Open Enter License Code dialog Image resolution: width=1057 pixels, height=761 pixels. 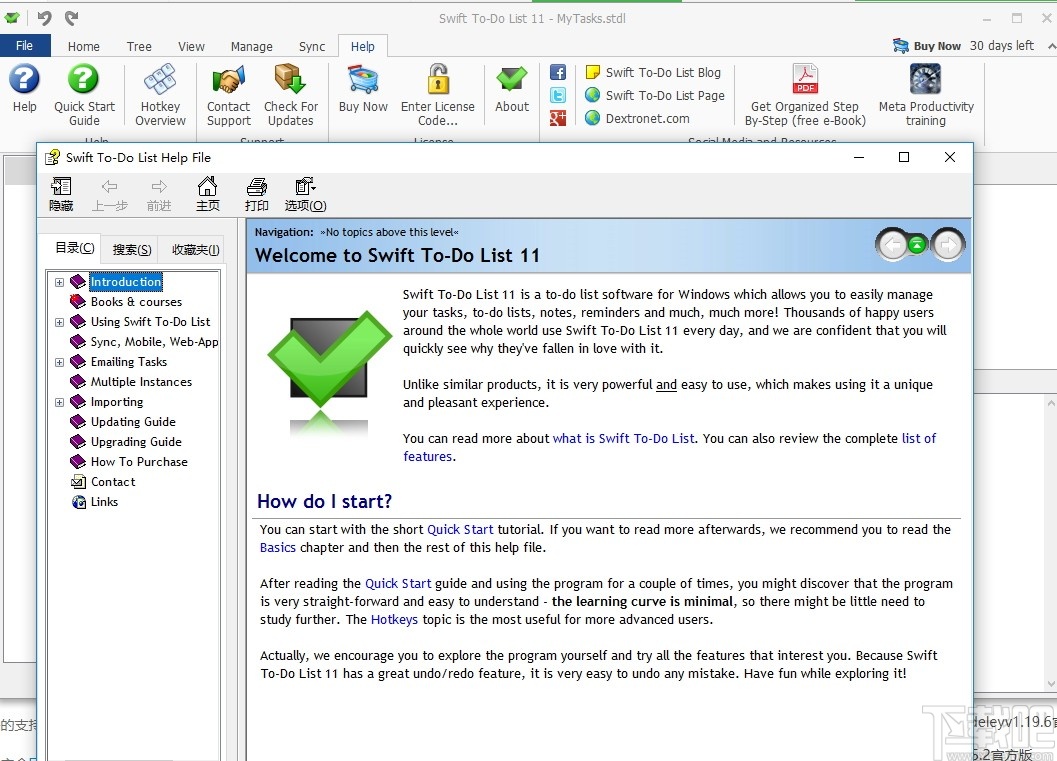[437, 94]
